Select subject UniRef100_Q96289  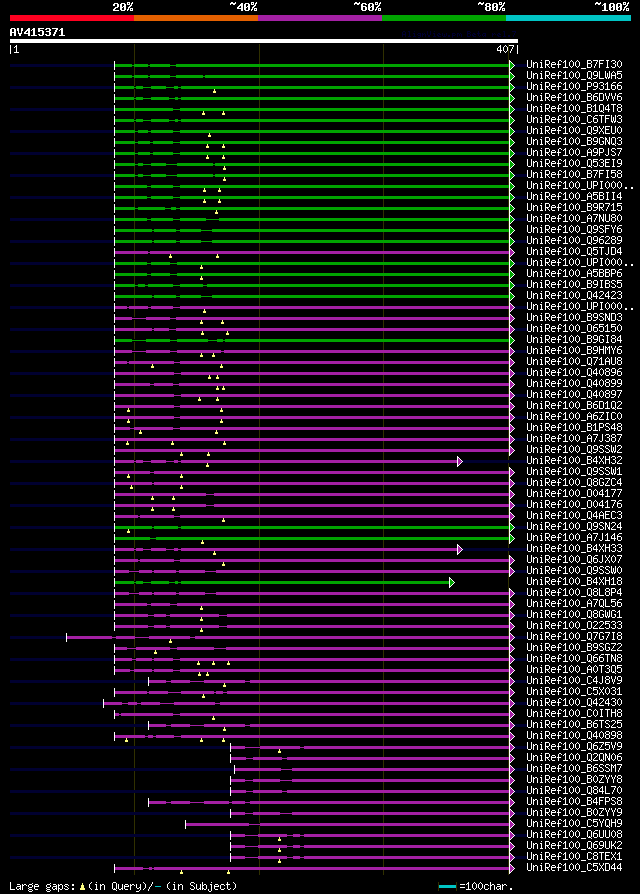click(574, 241)
